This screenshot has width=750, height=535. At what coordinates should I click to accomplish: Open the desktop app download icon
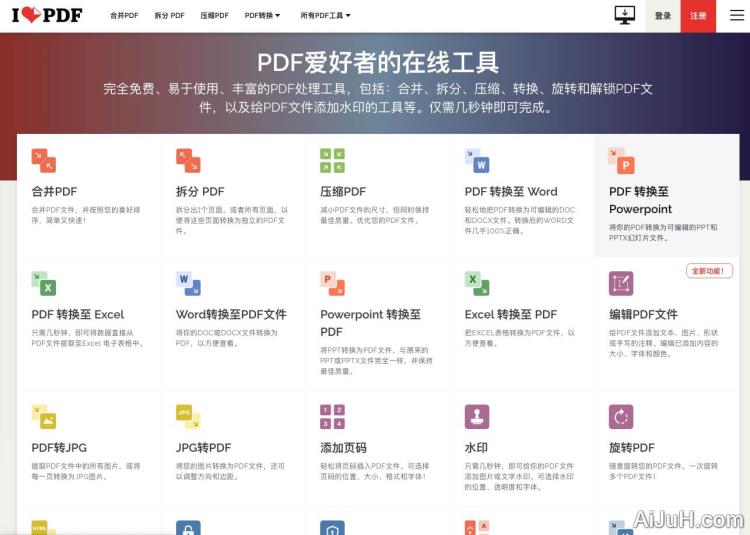(x=625, y=15)
